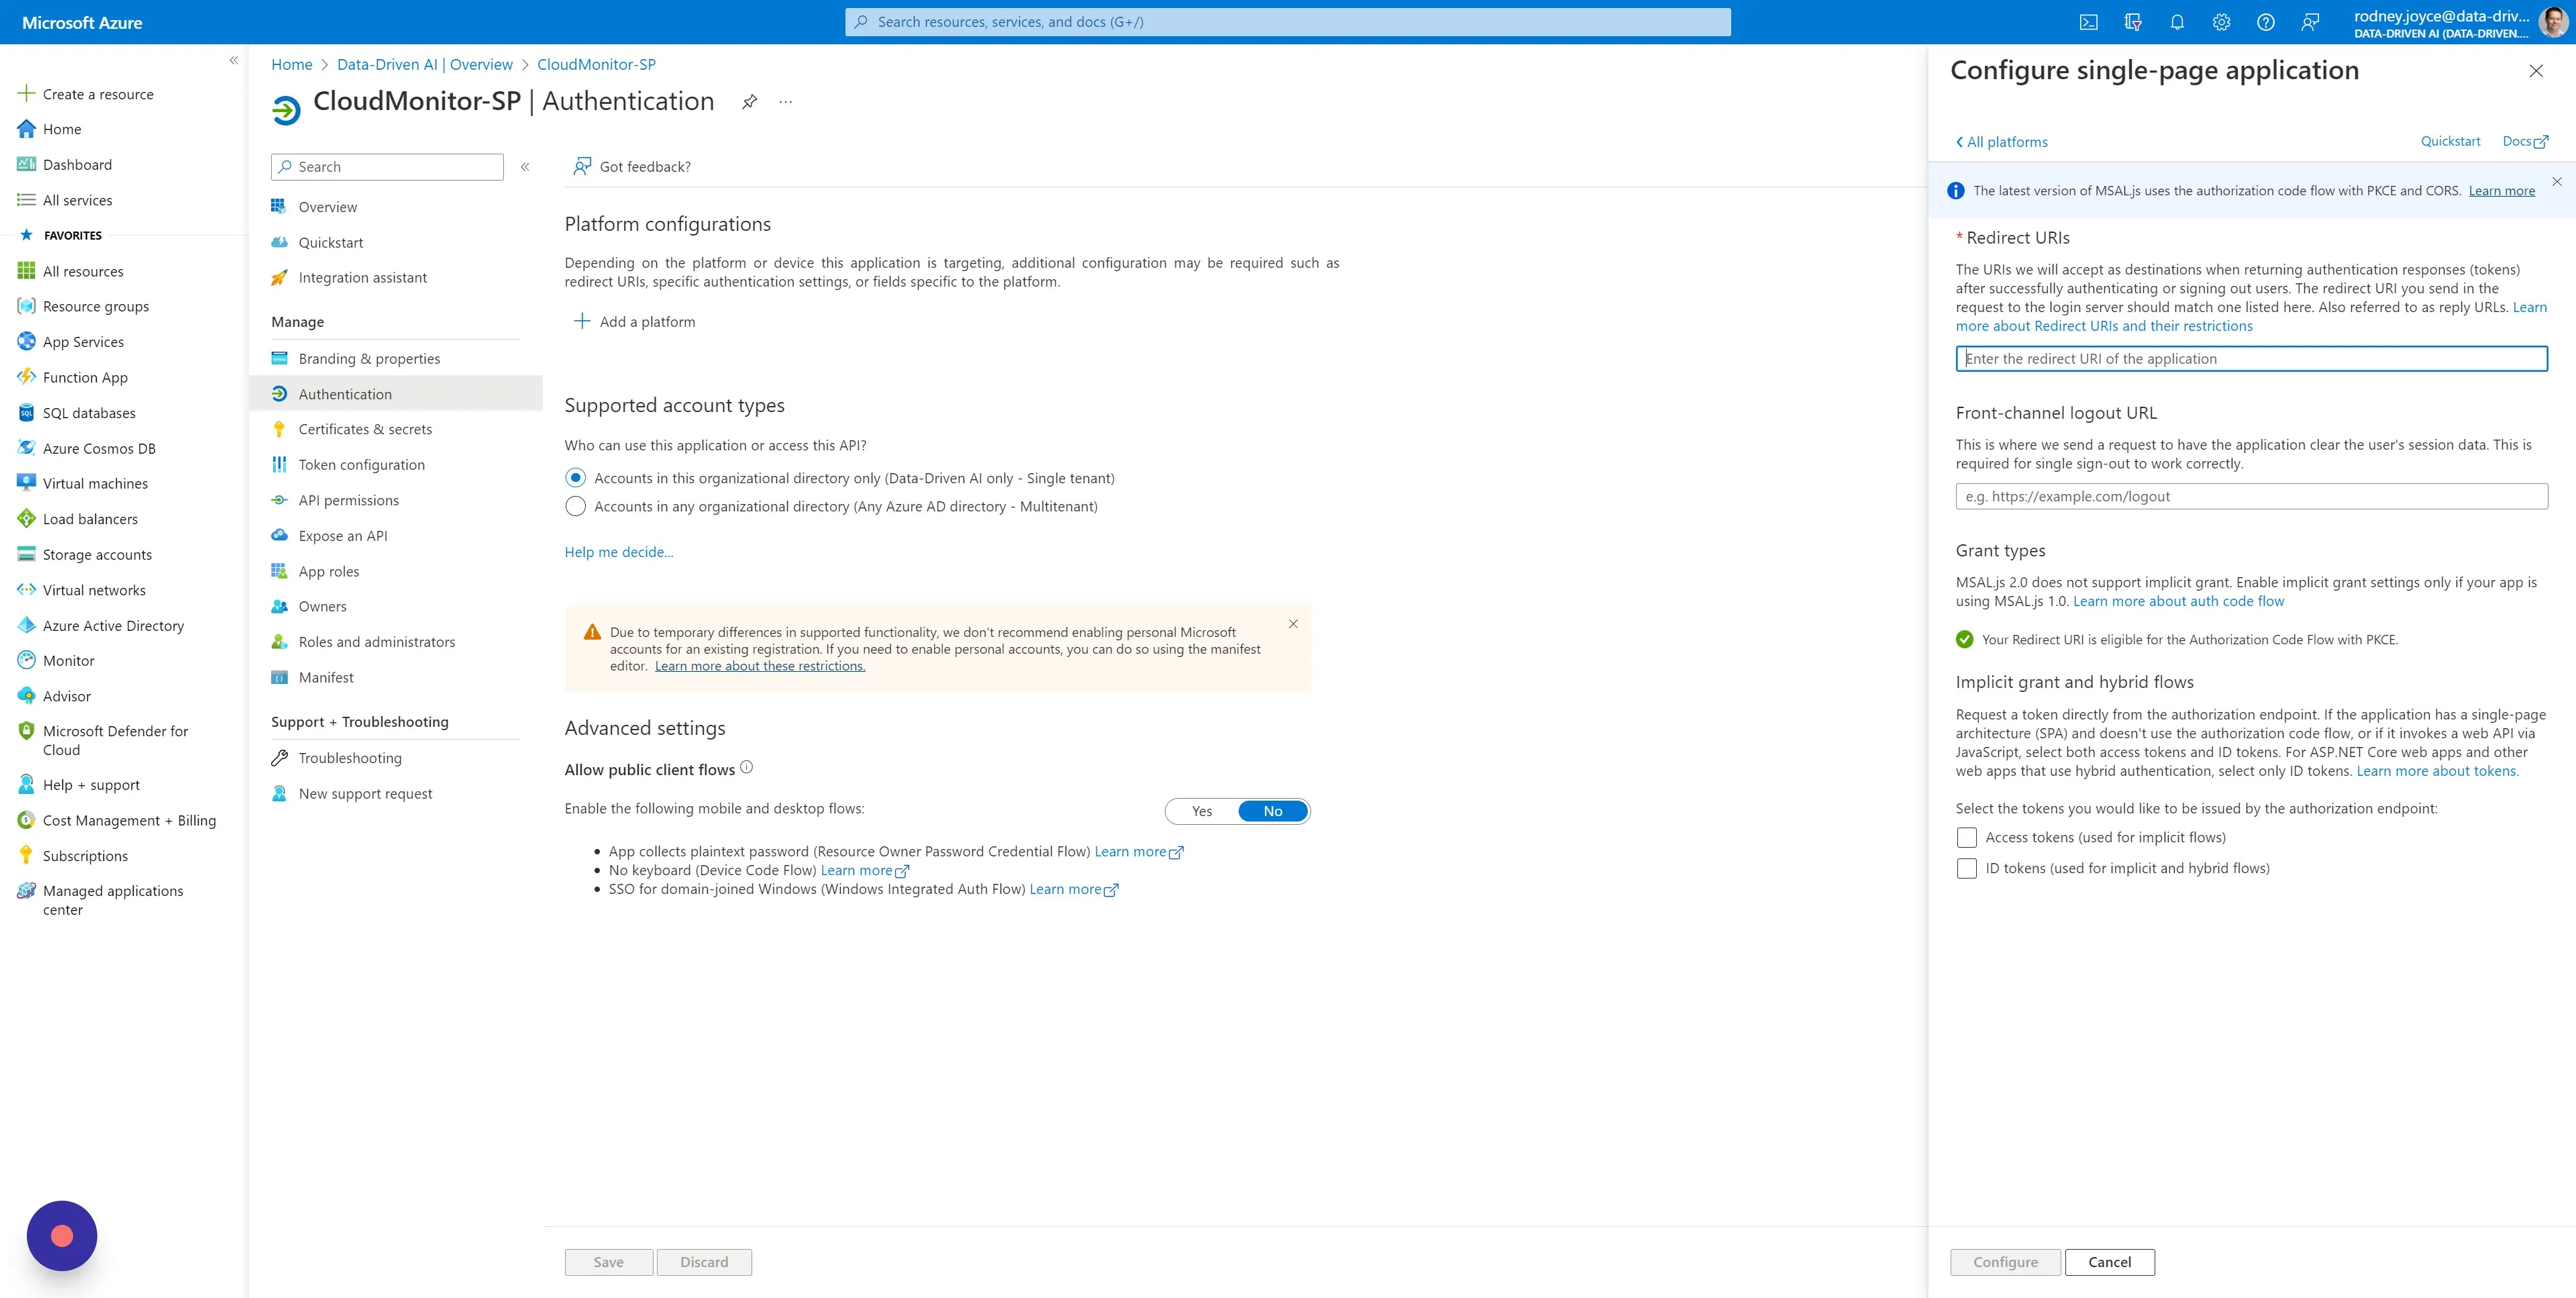The width and height of the screenshot is (2576, 1298).
Task: Click Learn more about auth code flow
Action: pyautogui.click(x=2178, y=601)
